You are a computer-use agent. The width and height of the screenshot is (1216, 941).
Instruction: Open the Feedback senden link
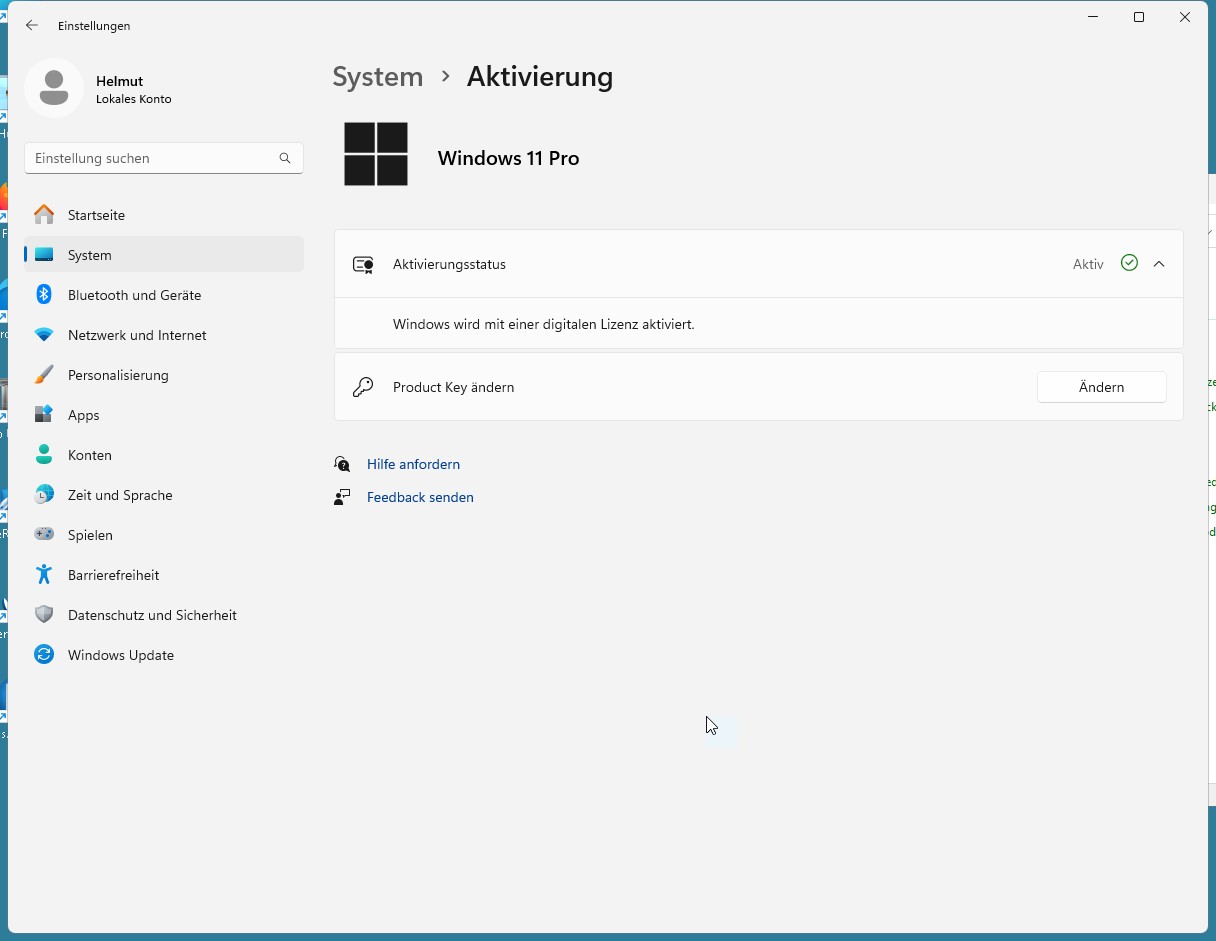point(420,497)
